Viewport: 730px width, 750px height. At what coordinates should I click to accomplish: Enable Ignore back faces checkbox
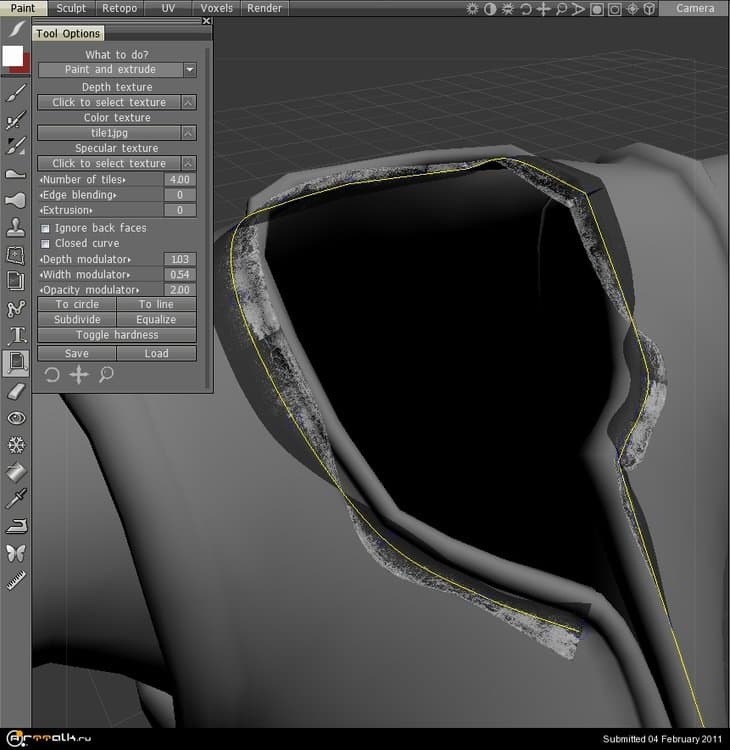point(45,229)
